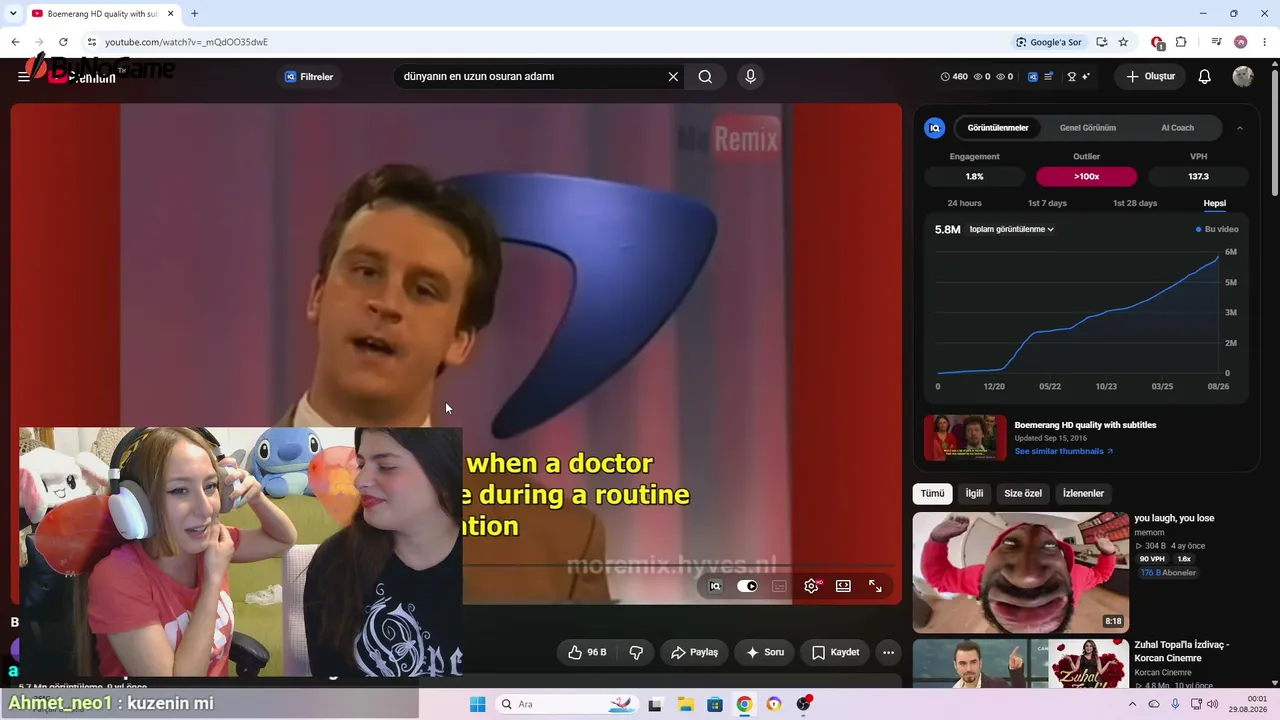Open the Windows Start menu

(x=478, y=704)
